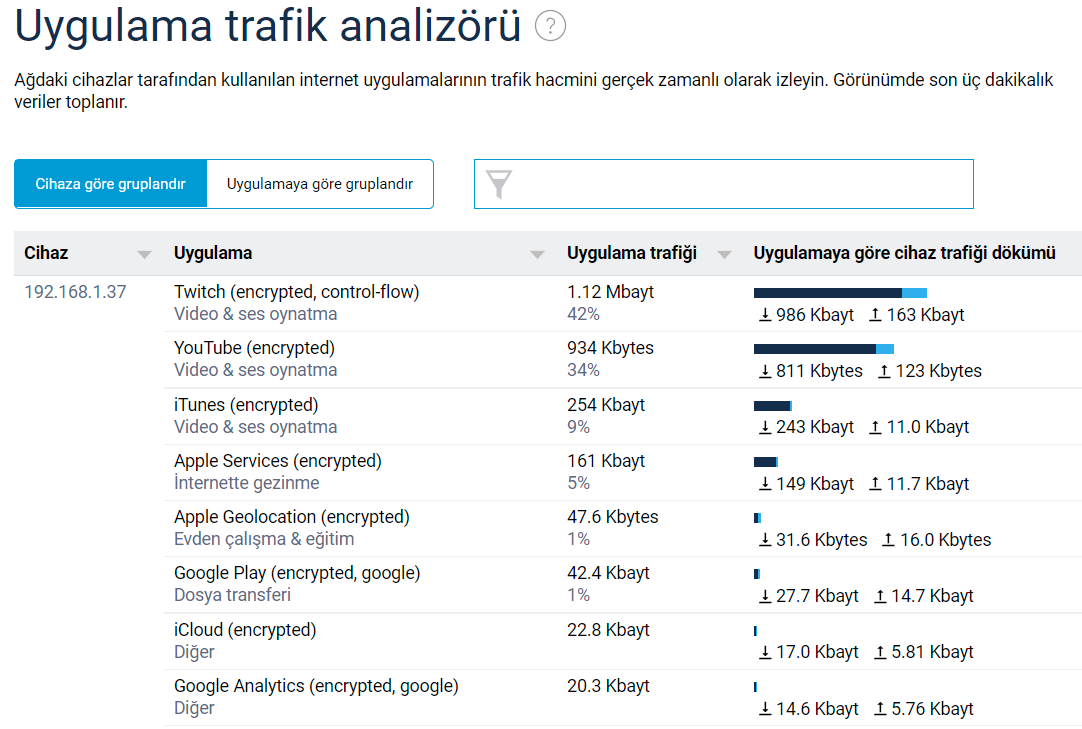This screenshot has height=729, width=1082.
Task: Click the Twitch download arrow icon
Action: pyautogui.click(x=765, y=315)
